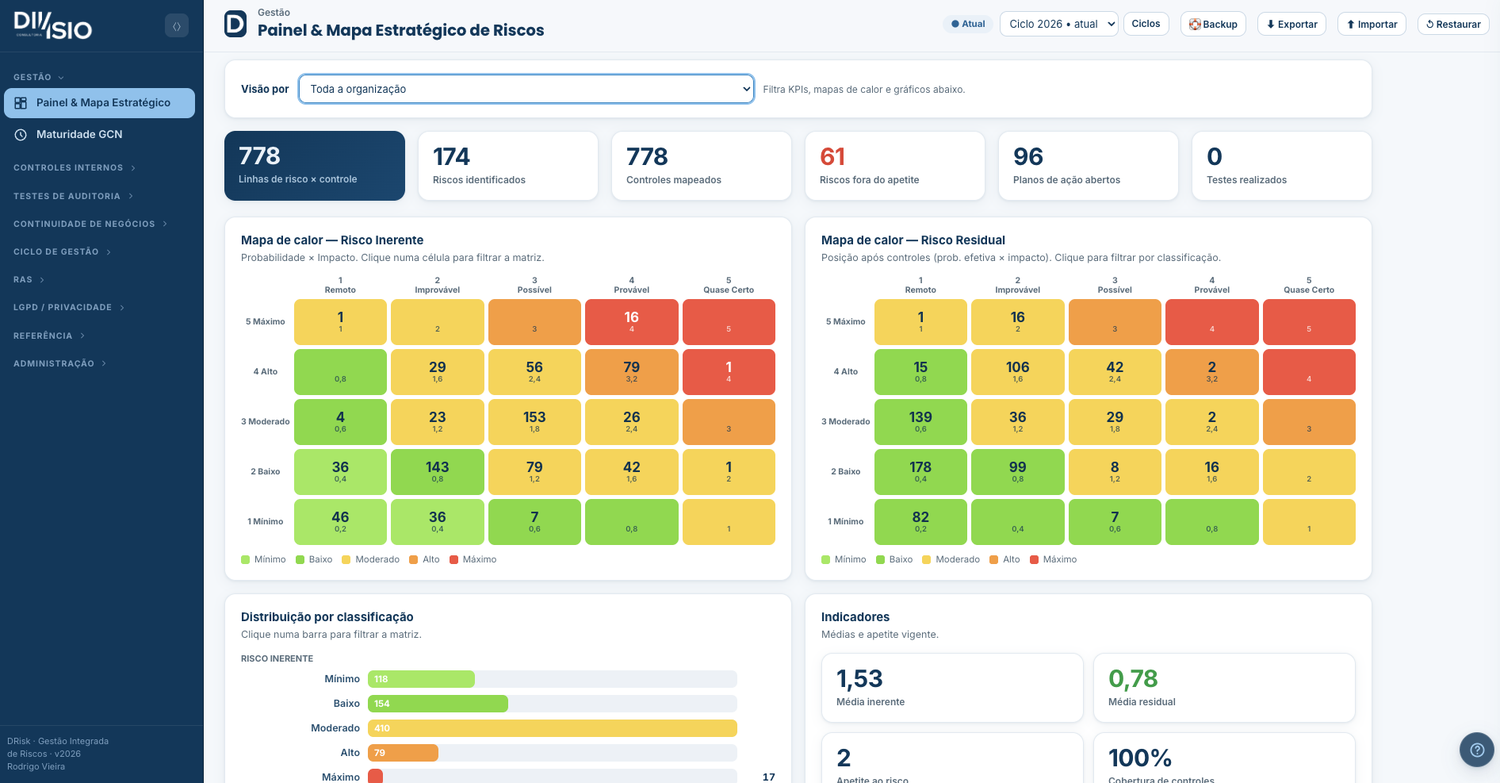This screenshot has height=783, width=1500.
Task: Click the Maturidade GCN clock icon
Action: click(x=21, y=134)
